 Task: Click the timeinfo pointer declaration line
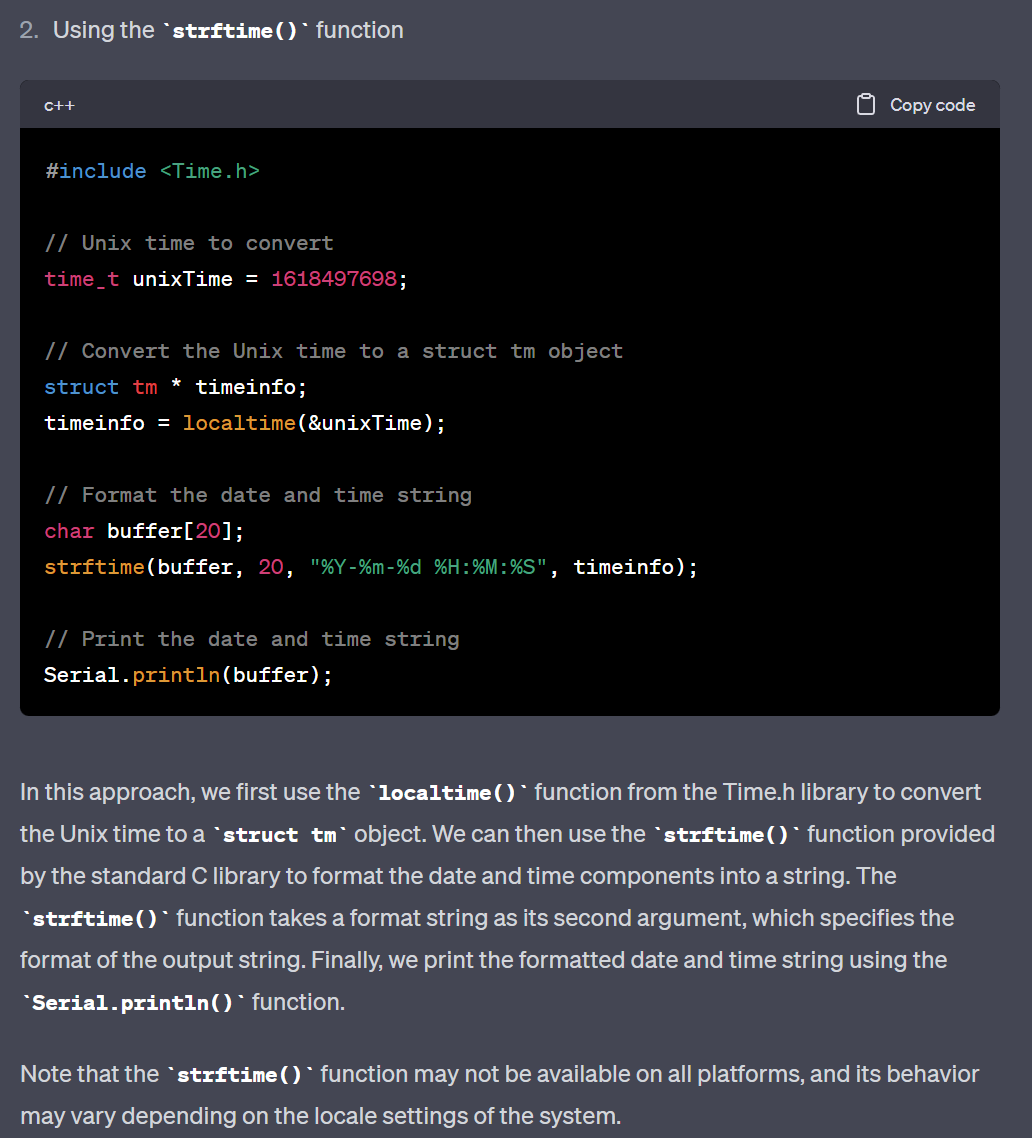tap(176, 387)
